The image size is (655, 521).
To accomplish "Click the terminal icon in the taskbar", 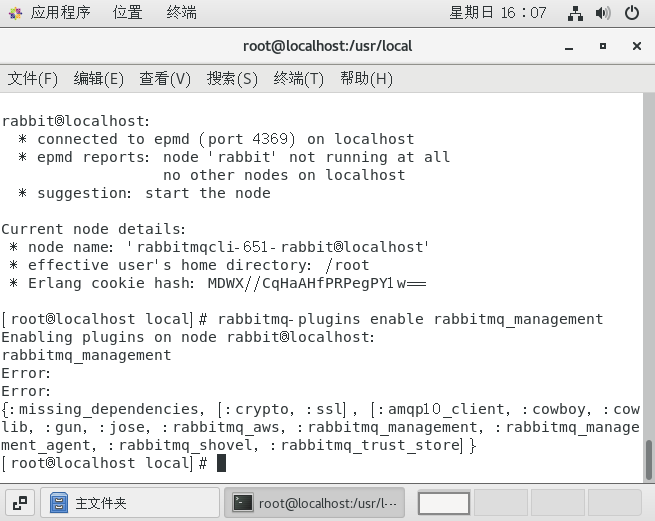I will point(243,503).
